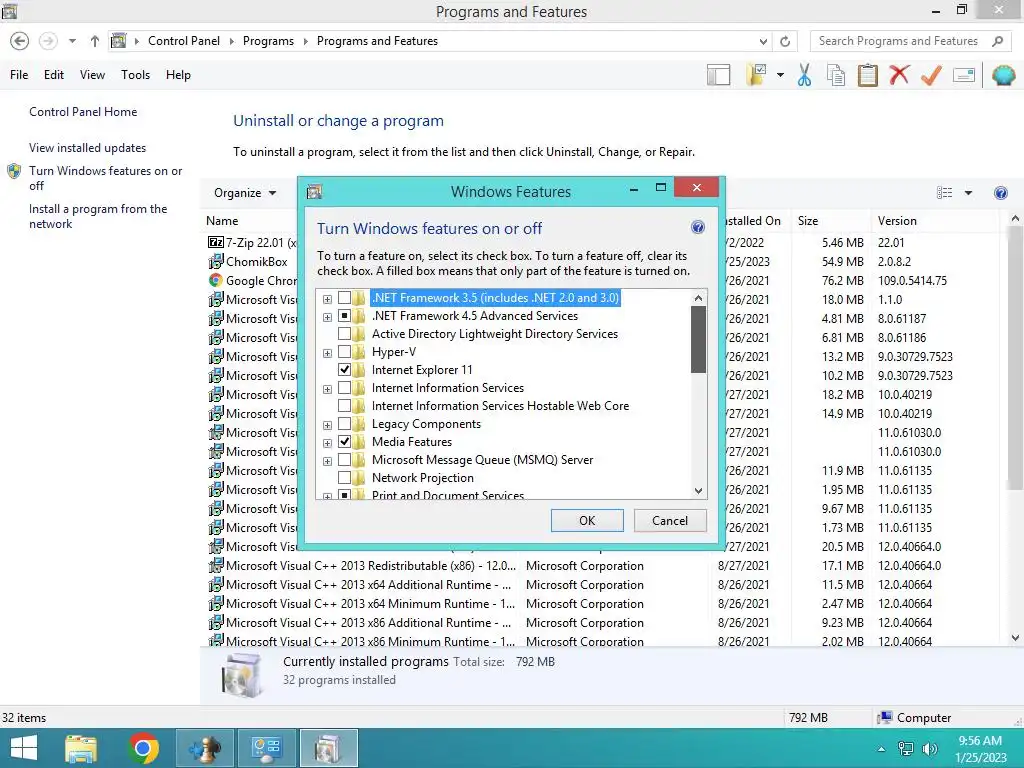Screen dimensions: 1024x768
Task: Open the Organize dropdown
Action: (x=246, y=193)
